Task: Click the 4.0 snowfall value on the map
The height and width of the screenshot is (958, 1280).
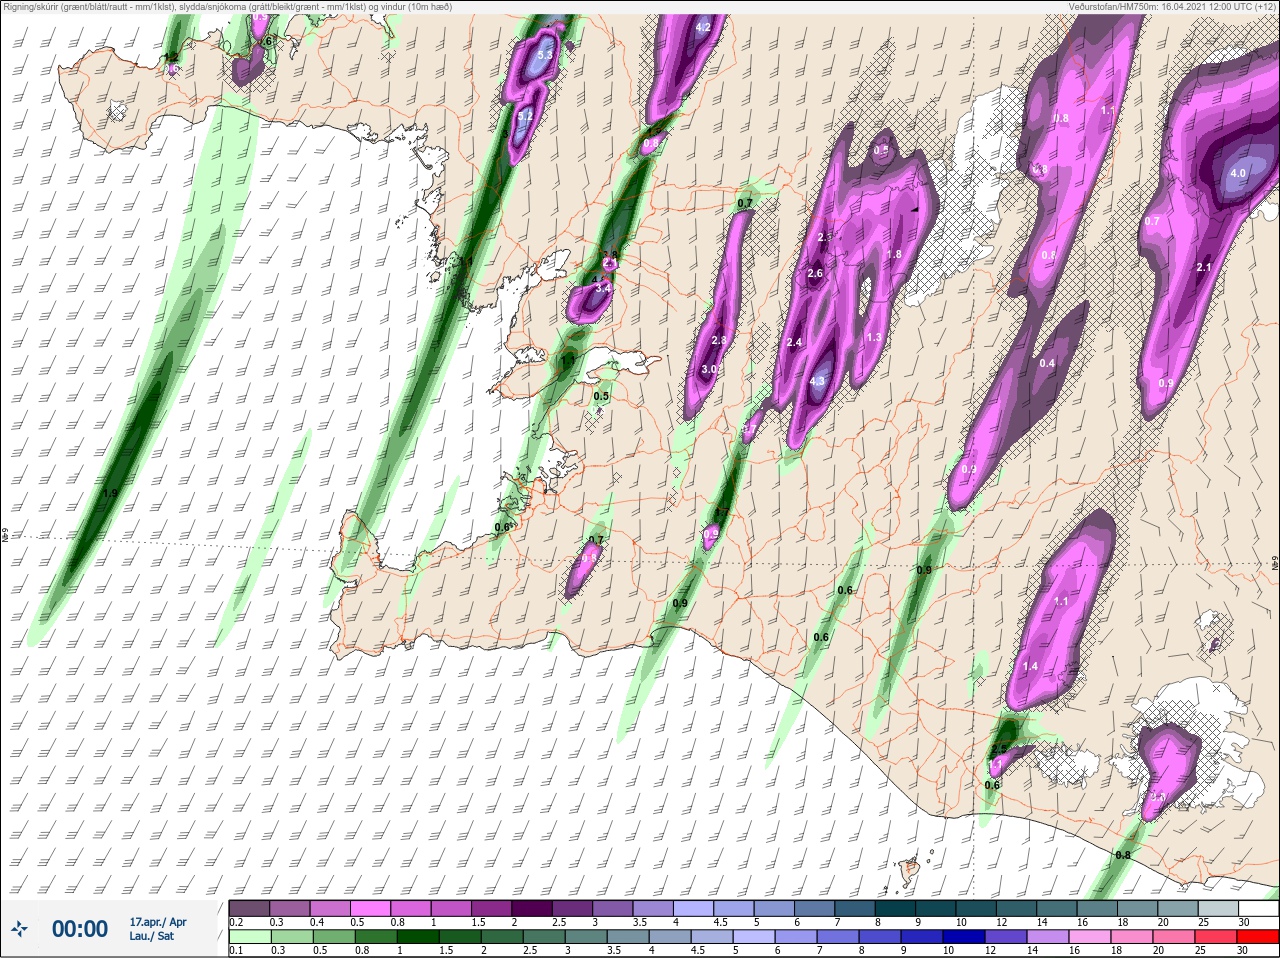Action: pos(1237,173)
